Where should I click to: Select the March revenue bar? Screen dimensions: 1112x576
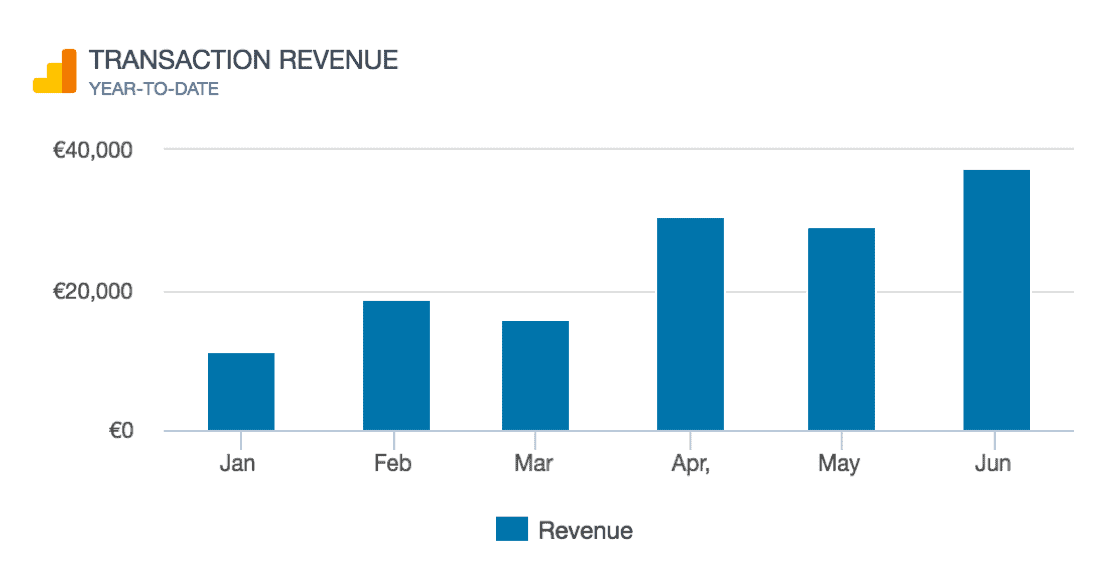point(535,376)
